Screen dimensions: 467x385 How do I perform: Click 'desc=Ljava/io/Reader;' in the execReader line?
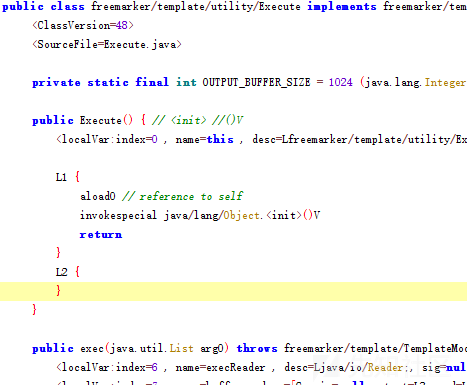point(348,368)
